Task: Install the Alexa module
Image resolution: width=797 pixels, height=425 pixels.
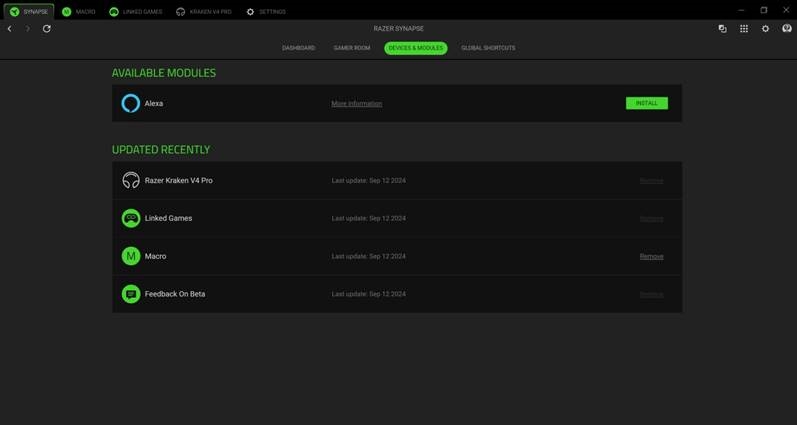Action: tap(647, 103)
